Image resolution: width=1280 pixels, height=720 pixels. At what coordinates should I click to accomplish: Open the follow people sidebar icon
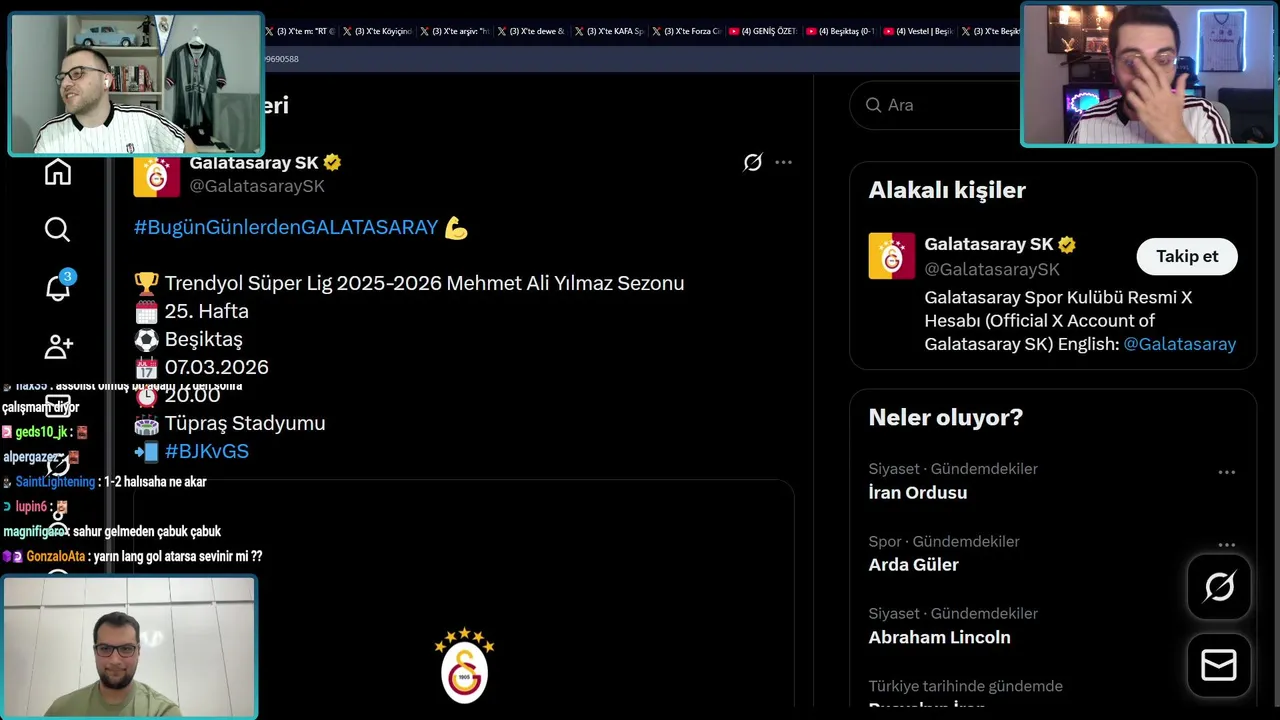tap(59, 346)
